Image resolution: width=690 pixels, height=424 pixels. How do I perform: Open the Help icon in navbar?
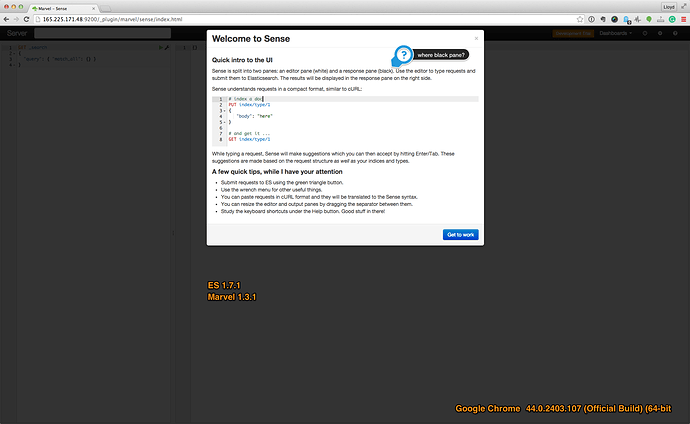(675, 33)
